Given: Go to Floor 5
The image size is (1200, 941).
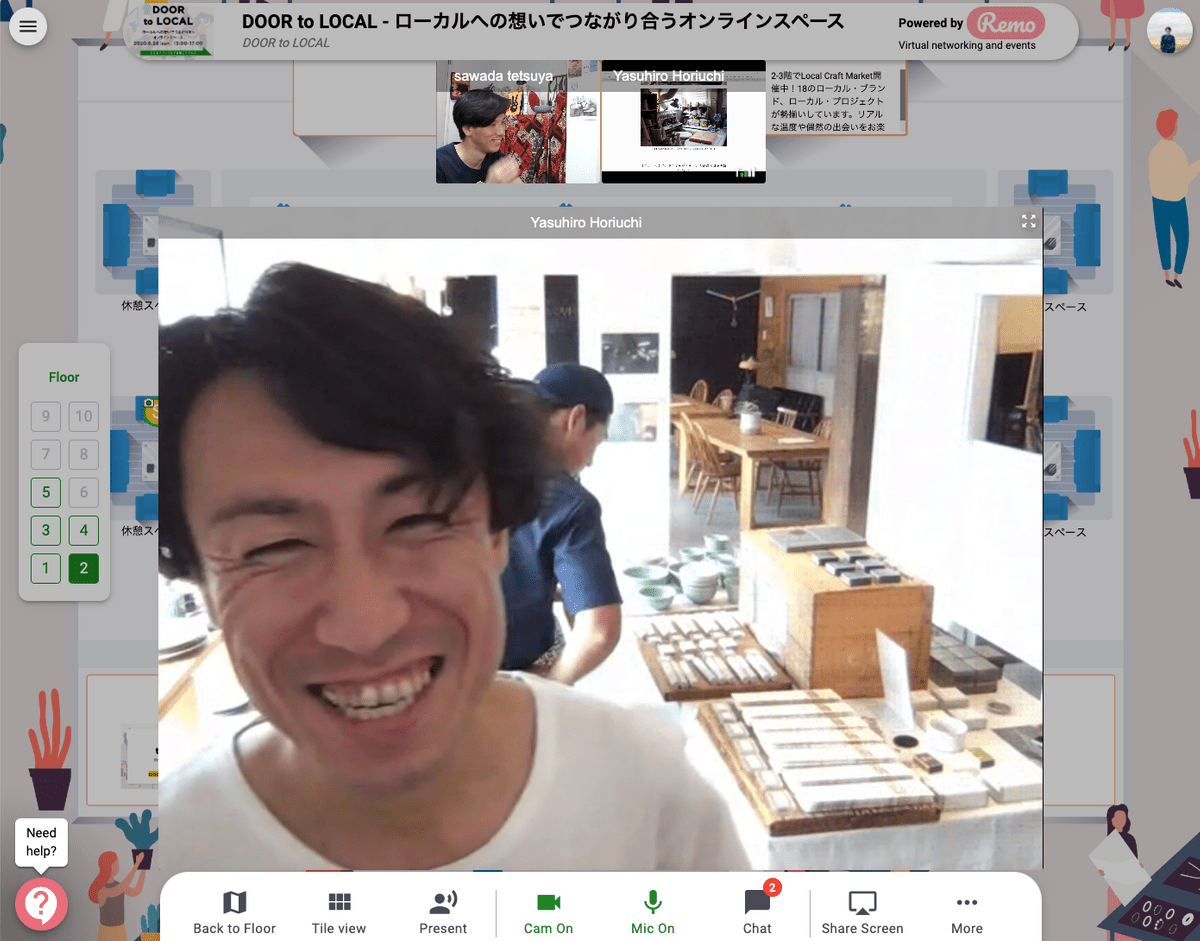Looking at the screenshot, I should (45, 492).
